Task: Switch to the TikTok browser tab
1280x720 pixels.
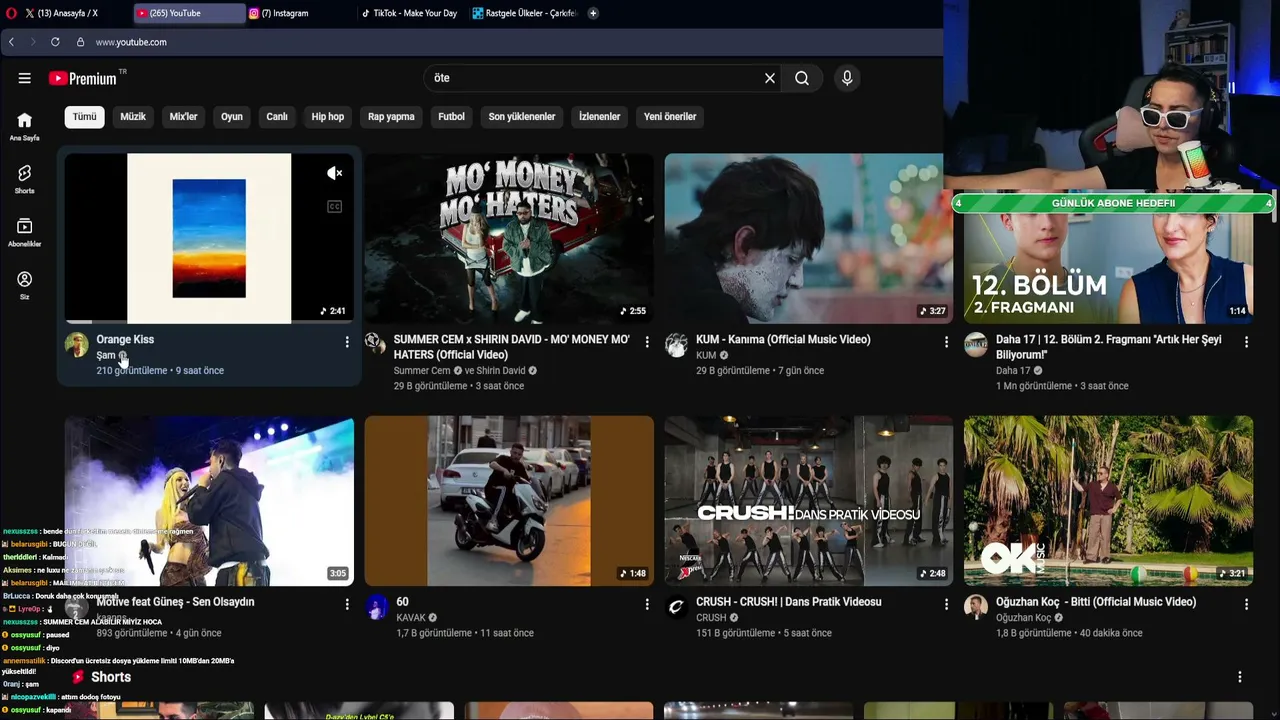Action: pyautogui.click(x=412, y=13)
